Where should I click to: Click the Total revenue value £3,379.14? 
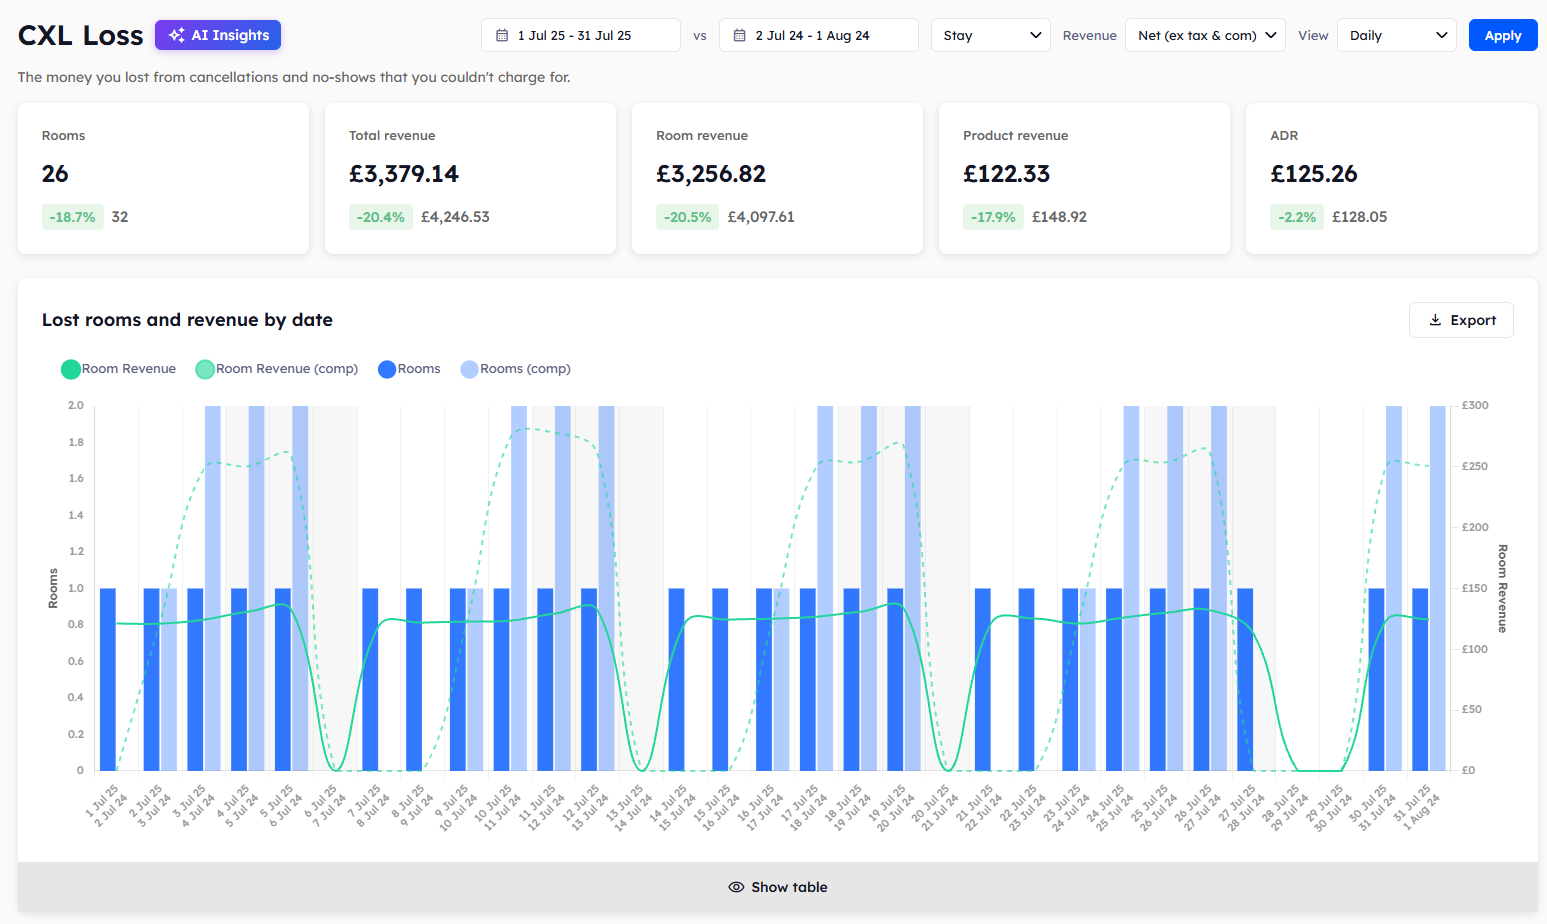coord(404,174)
